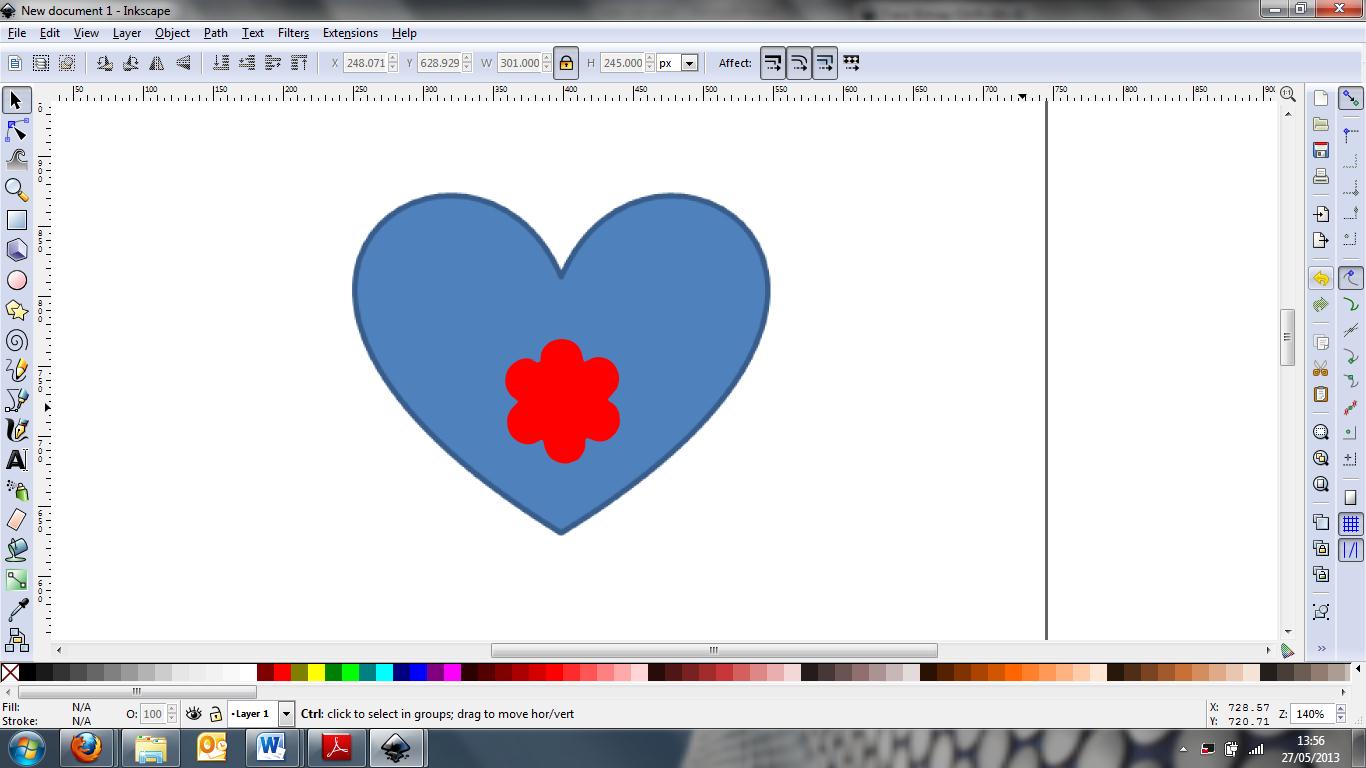Toggle Enable snapping button

click(1351, 99)
